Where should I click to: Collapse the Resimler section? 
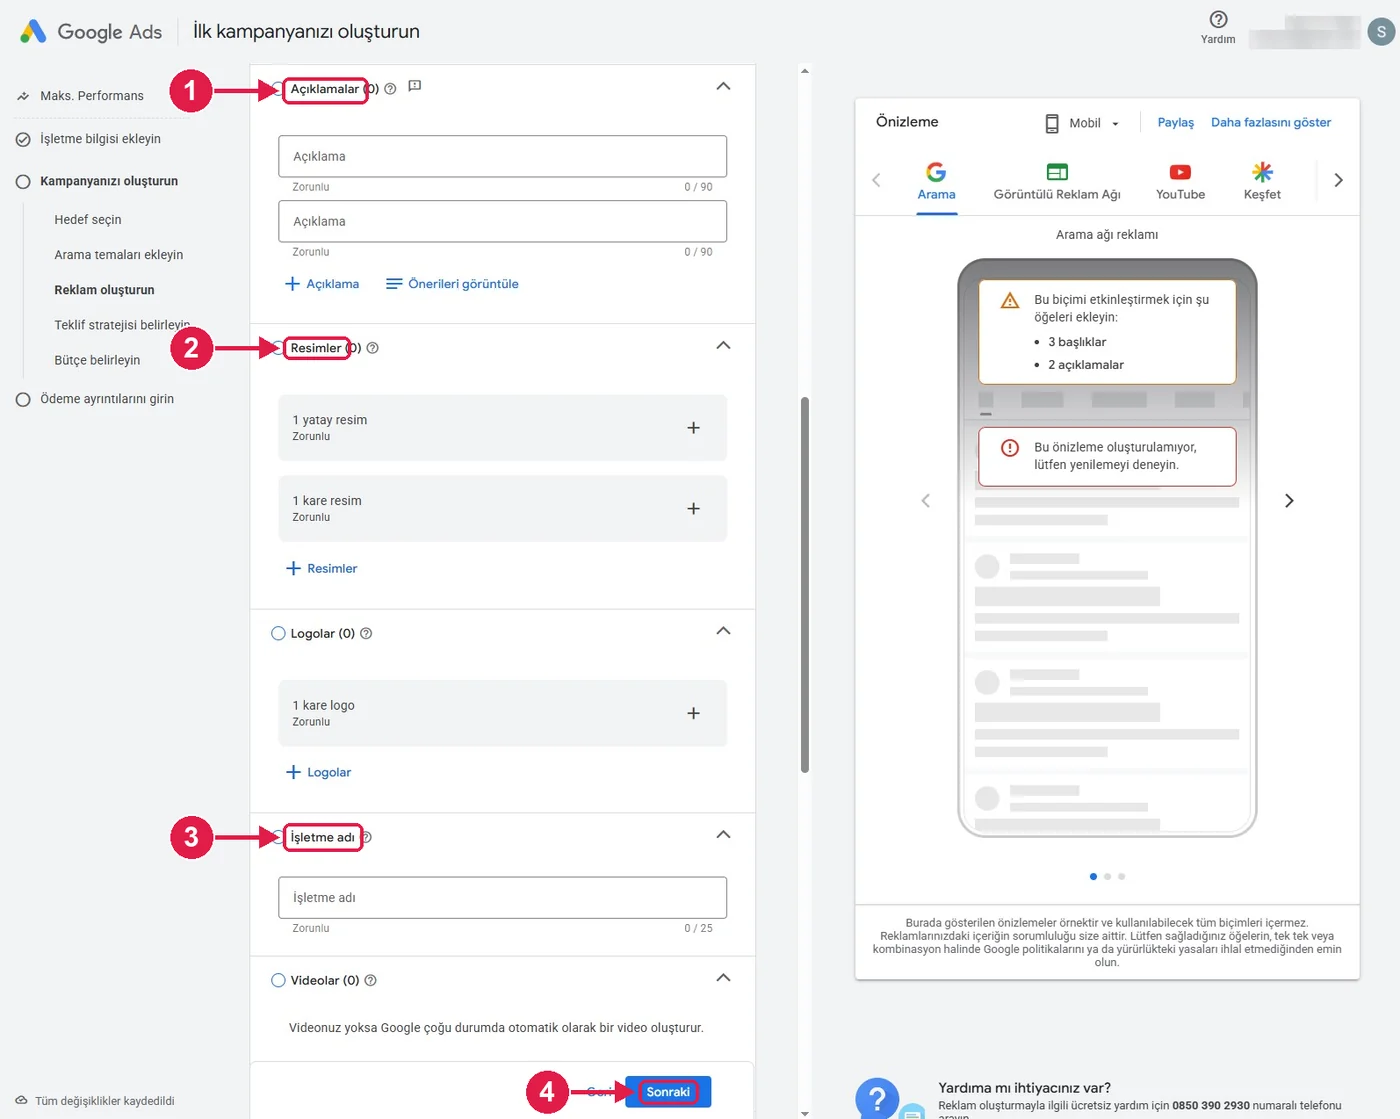point(724,345)
